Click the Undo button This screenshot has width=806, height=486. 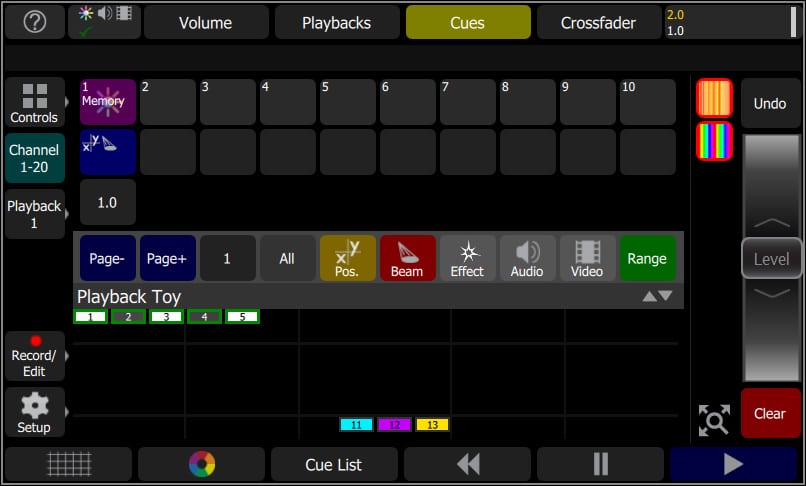click(x=770, y=103)
